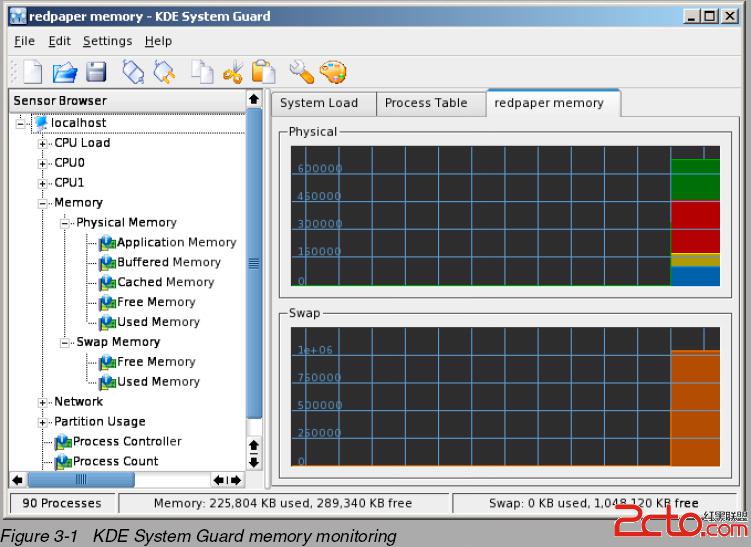751x547 pixels.
Task: Click the Process Controller sensor icon
Action: click(63, 442)
